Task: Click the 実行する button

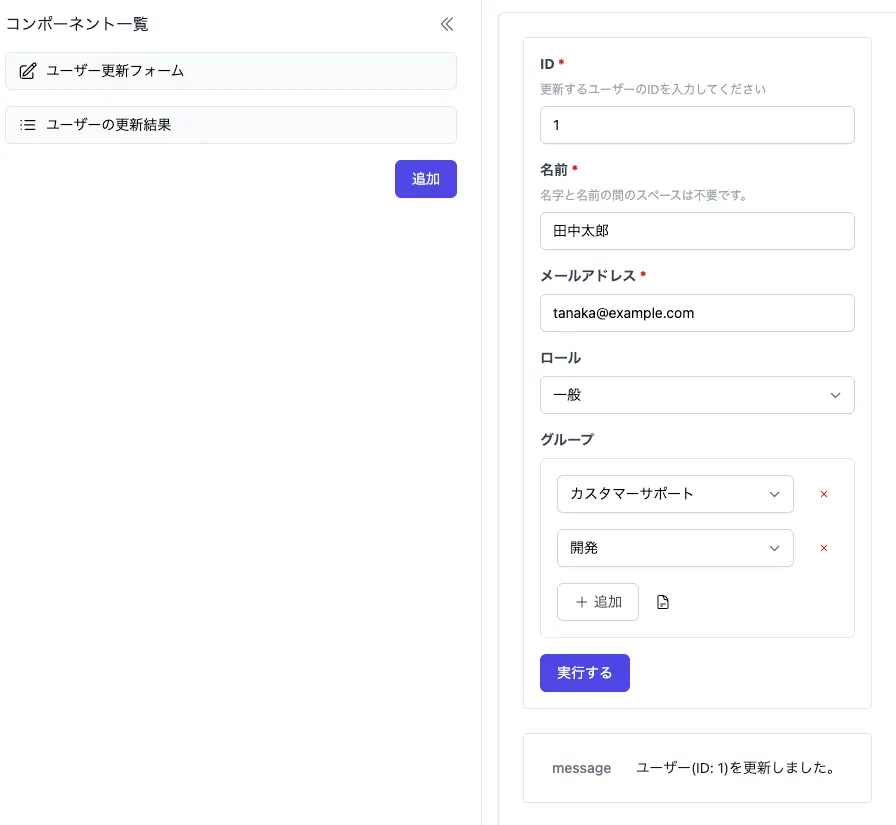Action: tap(585, 673)
